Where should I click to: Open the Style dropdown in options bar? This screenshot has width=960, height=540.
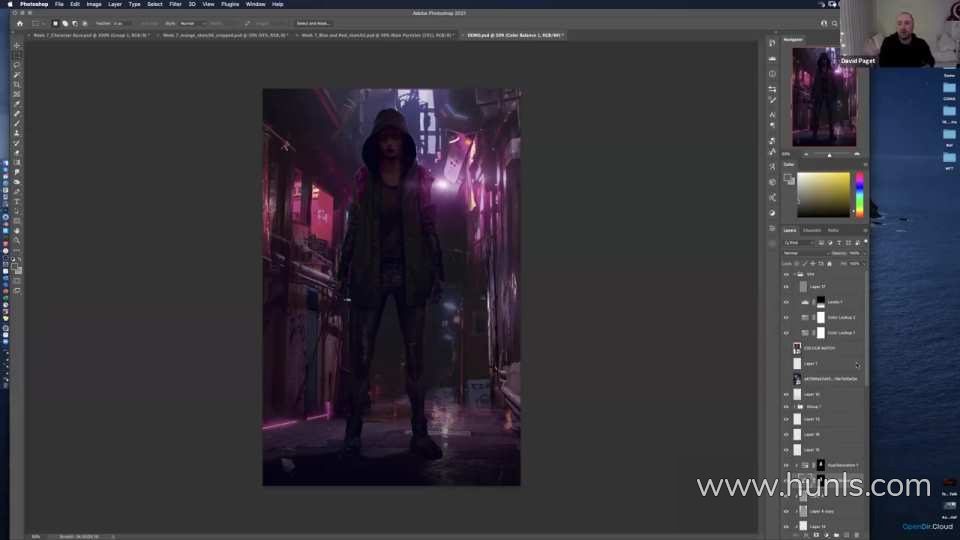(x=191, y=23)
